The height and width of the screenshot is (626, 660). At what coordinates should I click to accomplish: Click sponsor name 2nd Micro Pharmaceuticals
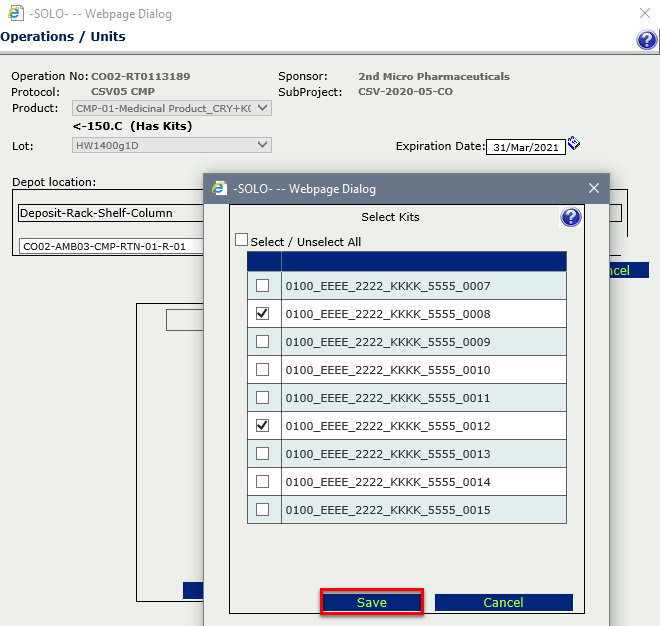434,76
